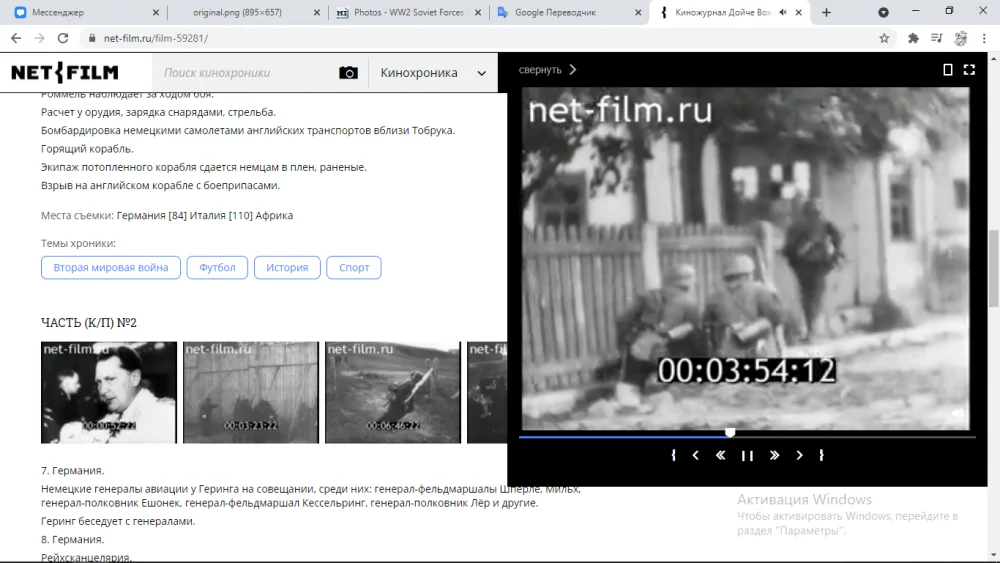Click the Места съемки locations line
This screenshot has width=1000, height=563.
point(167,216)
